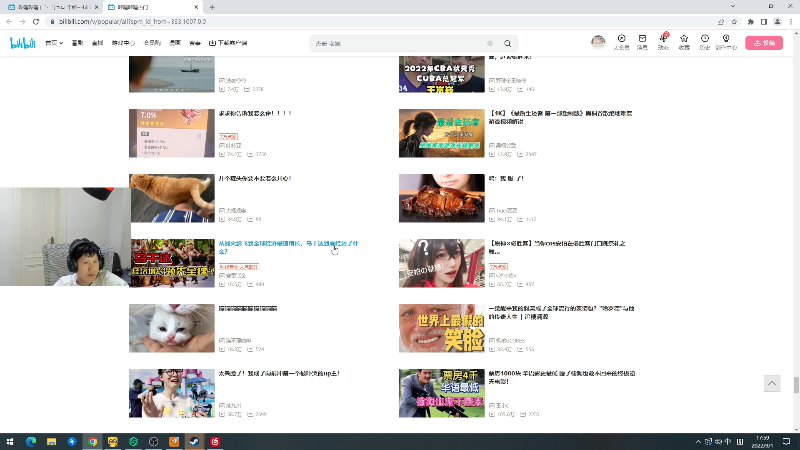800x450 pixels.
Task: Open Chrome tab search chevron
Action: [733, 7]
